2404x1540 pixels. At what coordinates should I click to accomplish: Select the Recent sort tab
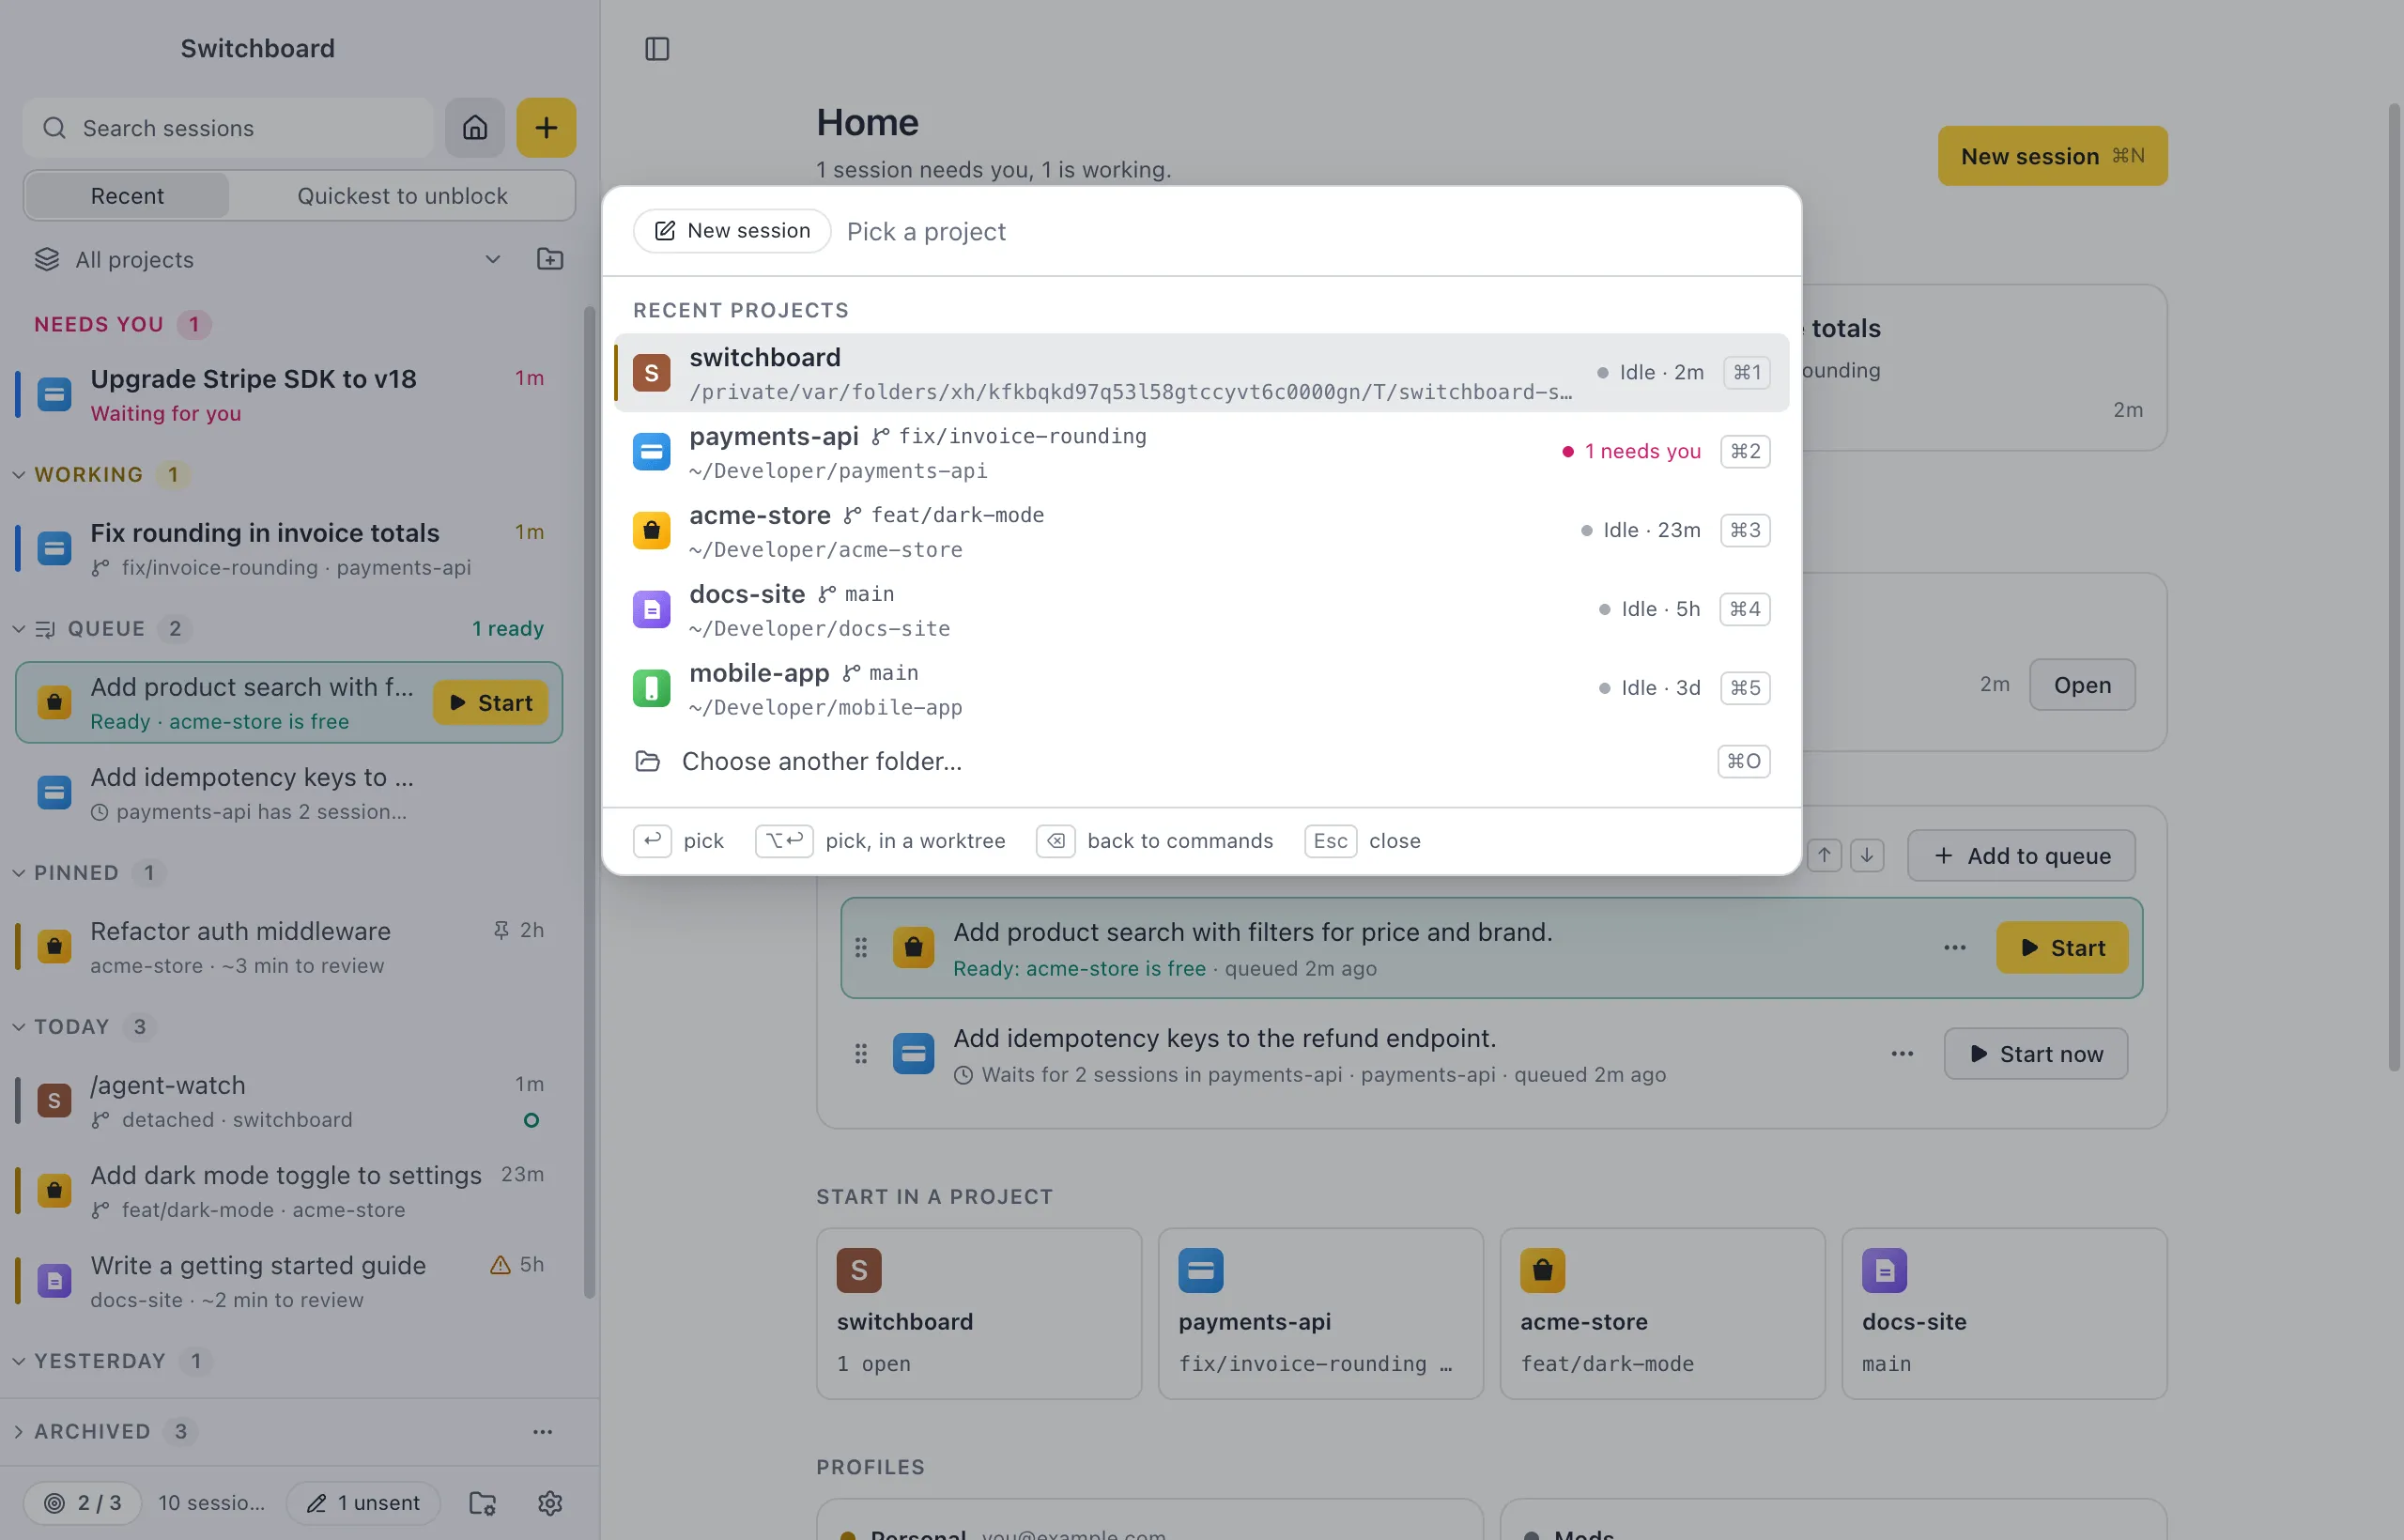click(x=127, y=195)
